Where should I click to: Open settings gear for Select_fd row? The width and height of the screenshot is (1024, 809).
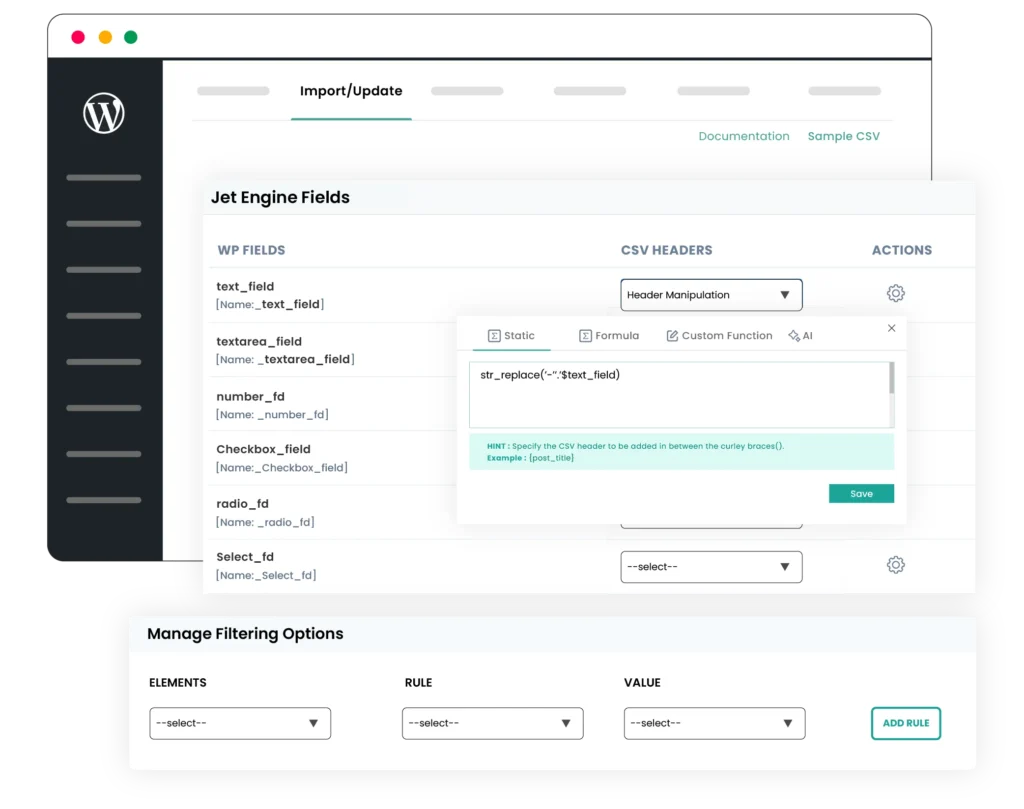(x=895, y=564)
